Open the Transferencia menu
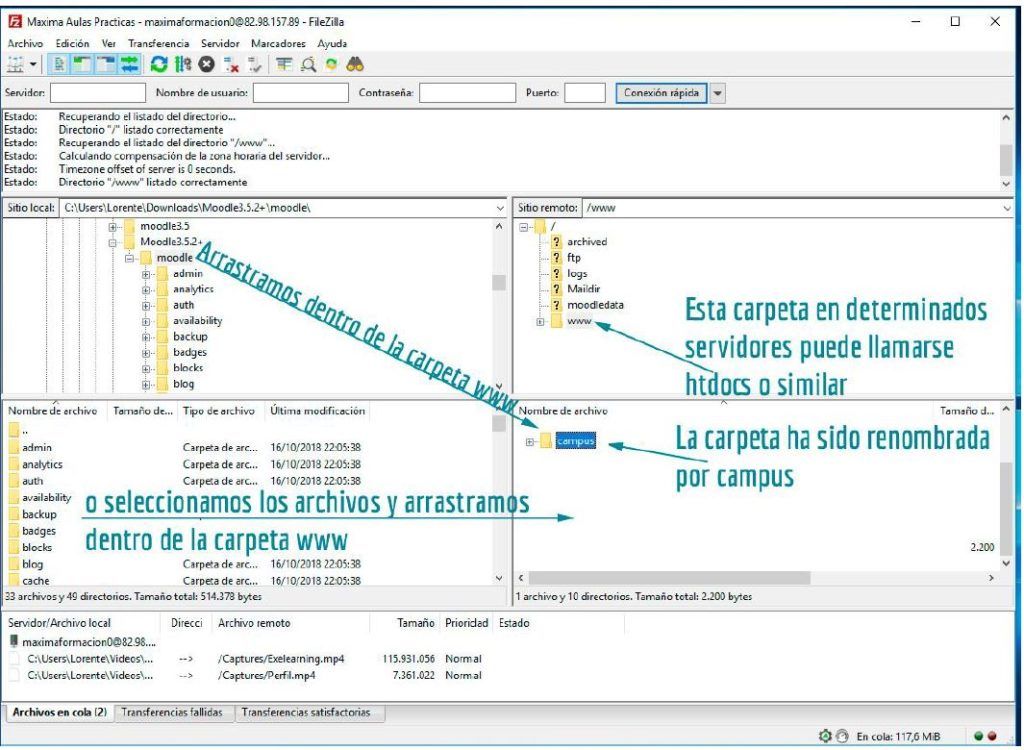Screen dimensions: 1024x750 coord(159,44)
